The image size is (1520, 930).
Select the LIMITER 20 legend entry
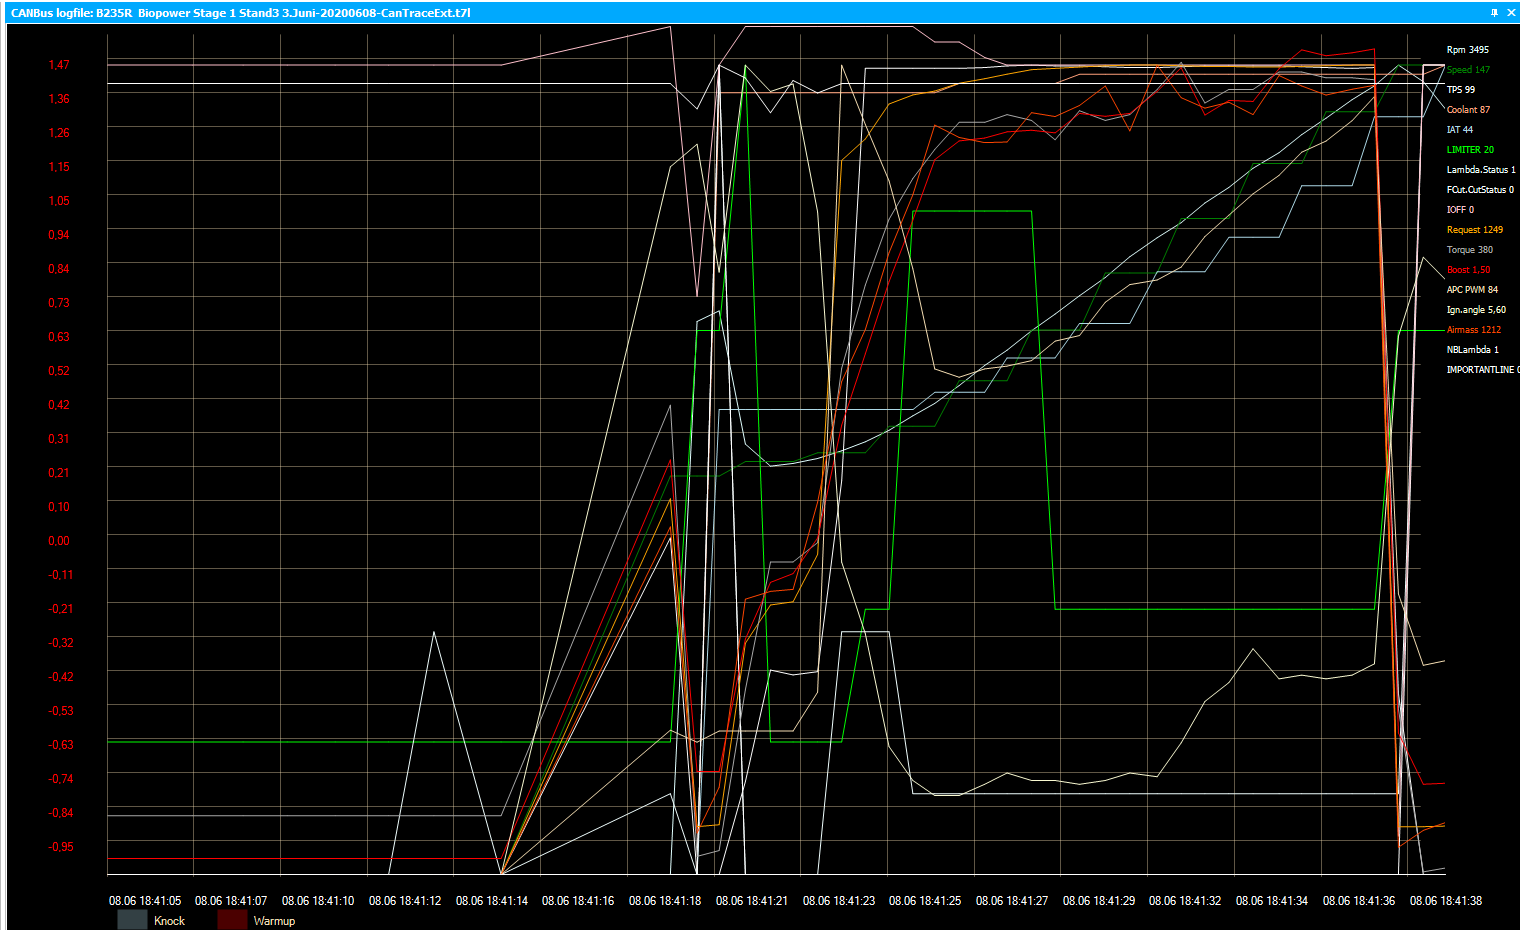tap(1470, 150)
